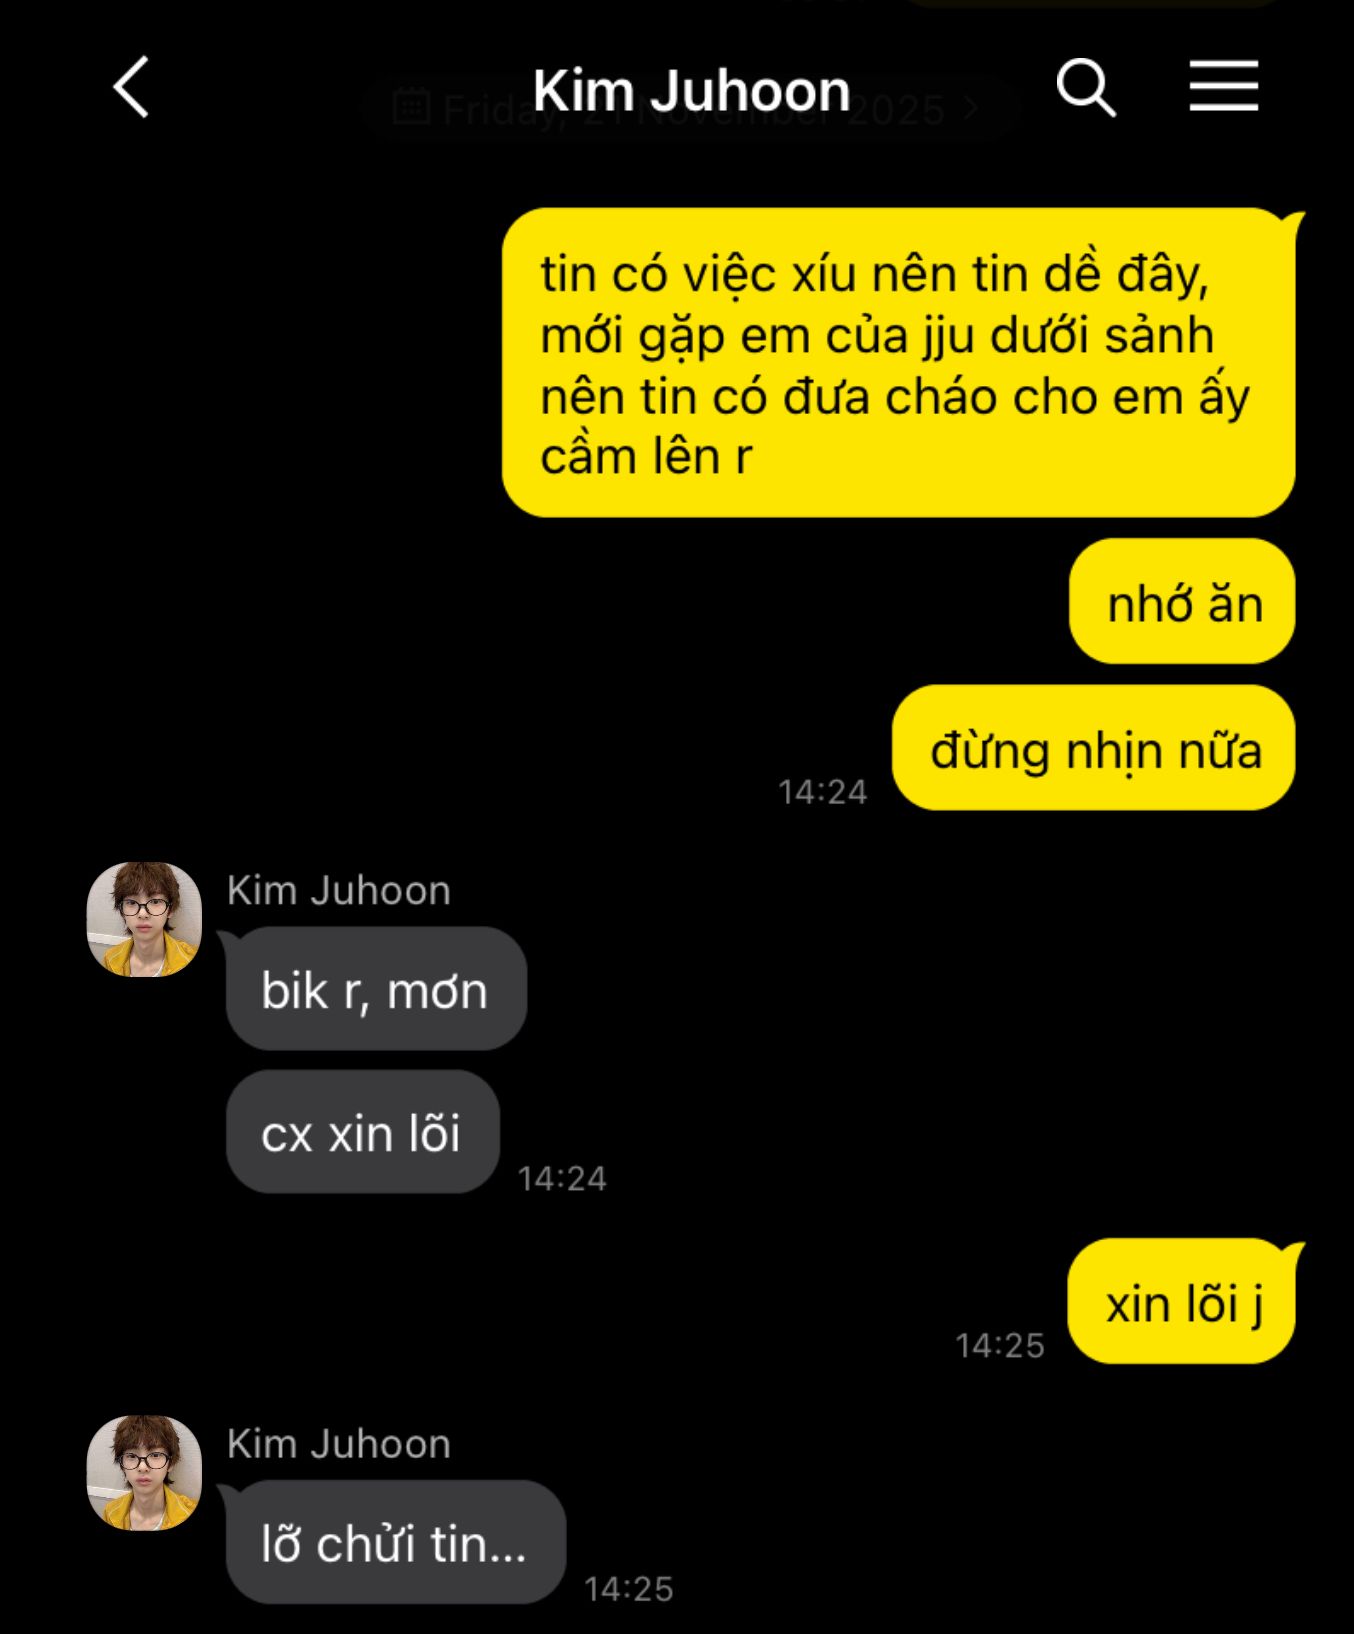Go back using the left arrow icon
This screenshot has height=1634, width=1354.
click(131, 87)
